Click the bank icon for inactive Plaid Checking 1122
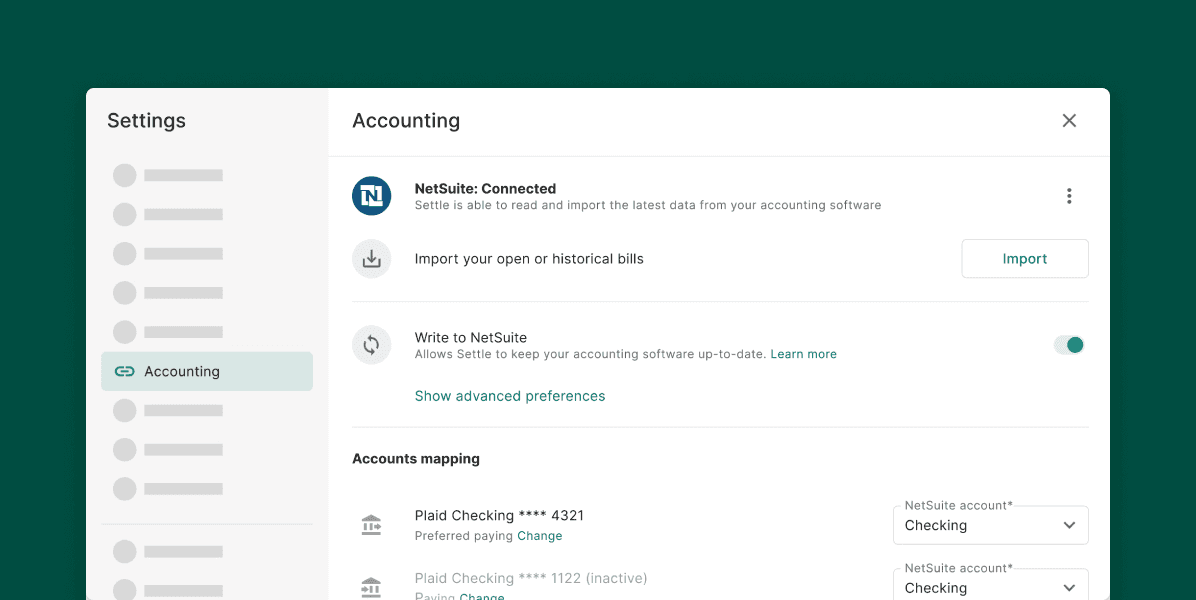Image resolution: width=1196 pixels, height=600 pixels. (x=371, y=586)
